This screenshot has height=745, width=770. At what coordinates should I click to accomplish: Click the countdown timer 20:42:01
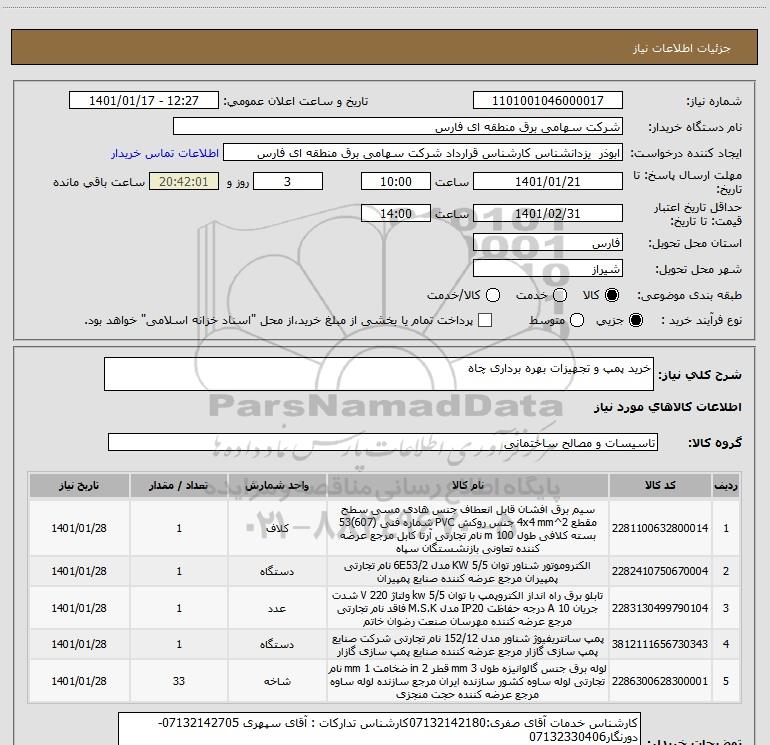tap(184, 181)
